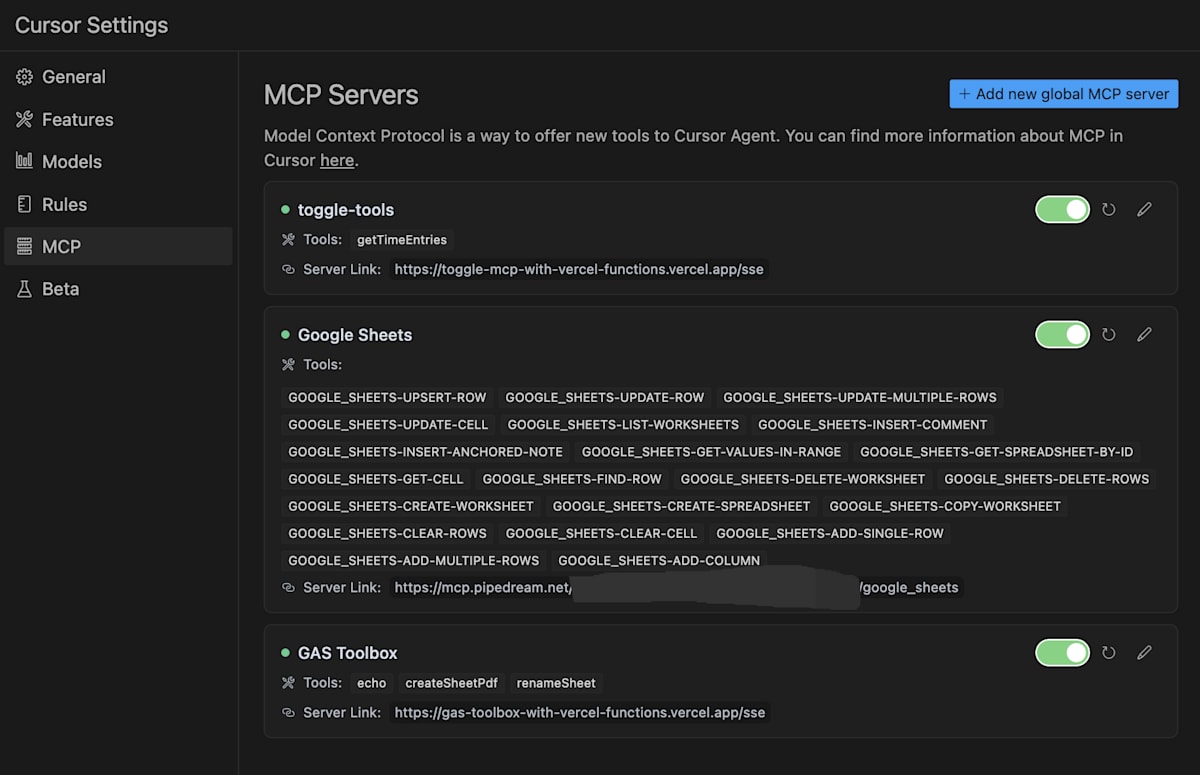The height and width of the screenshot is (775, 1200).
Task: Click the createSheetPdf tool tag
Action: click(451, 683)
